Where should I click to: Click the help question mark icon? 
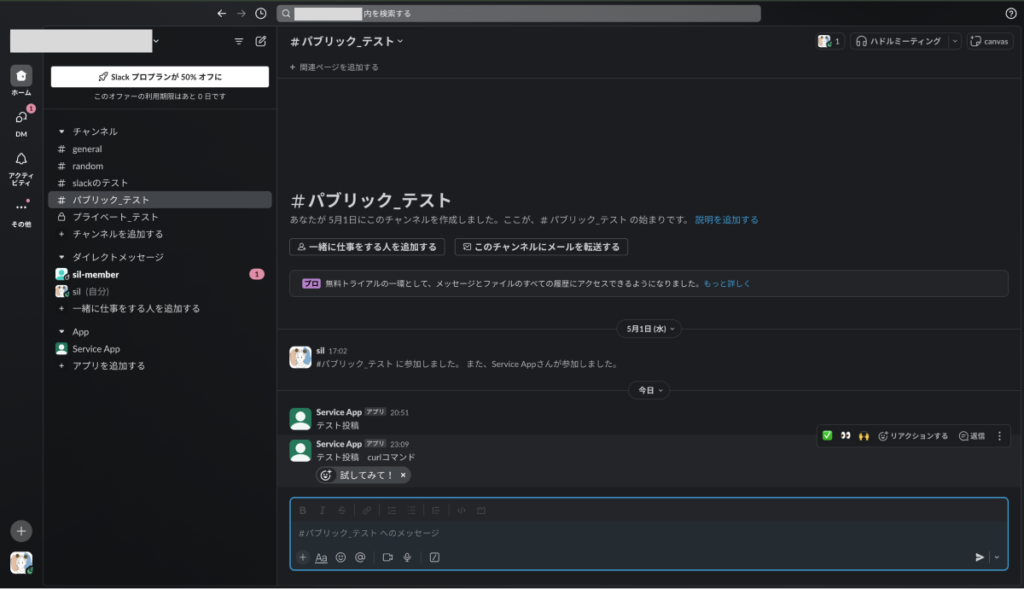tap(1010, 13)
